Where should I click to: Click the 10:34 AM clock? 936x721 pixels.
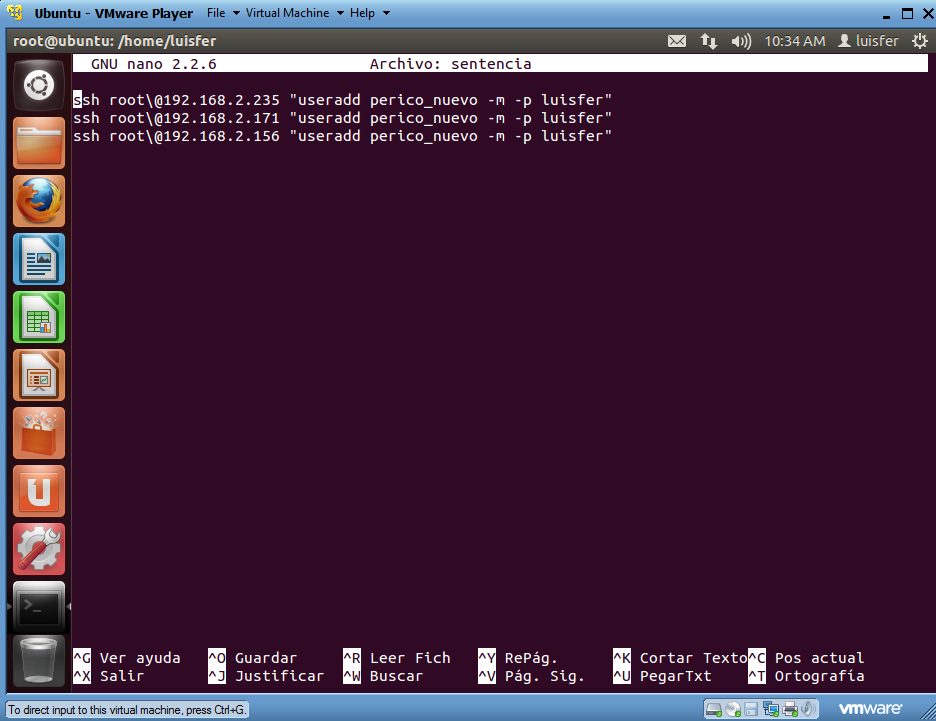tap(794, 41)
